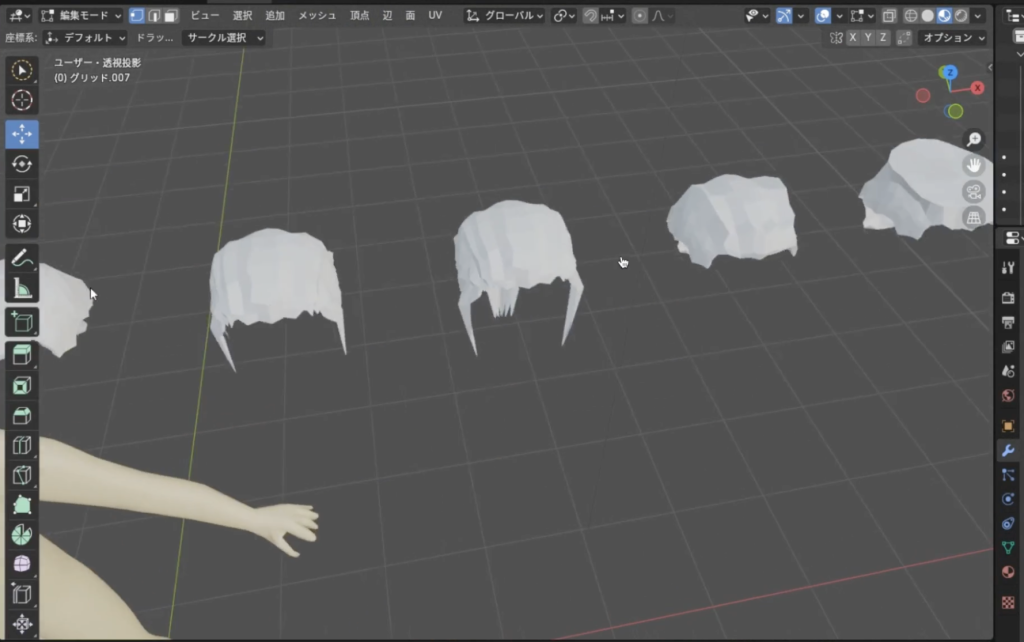Open the Modifiers wrench properties tab
Screen dimensions: 1024x642
click(1008, 451)
